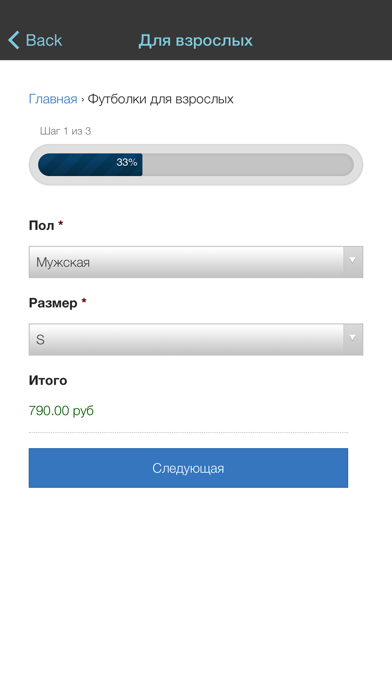Click the Следующая button
The height and width of the screenshot is (696, 392).
pyautogui.click(x=188, y=468)
